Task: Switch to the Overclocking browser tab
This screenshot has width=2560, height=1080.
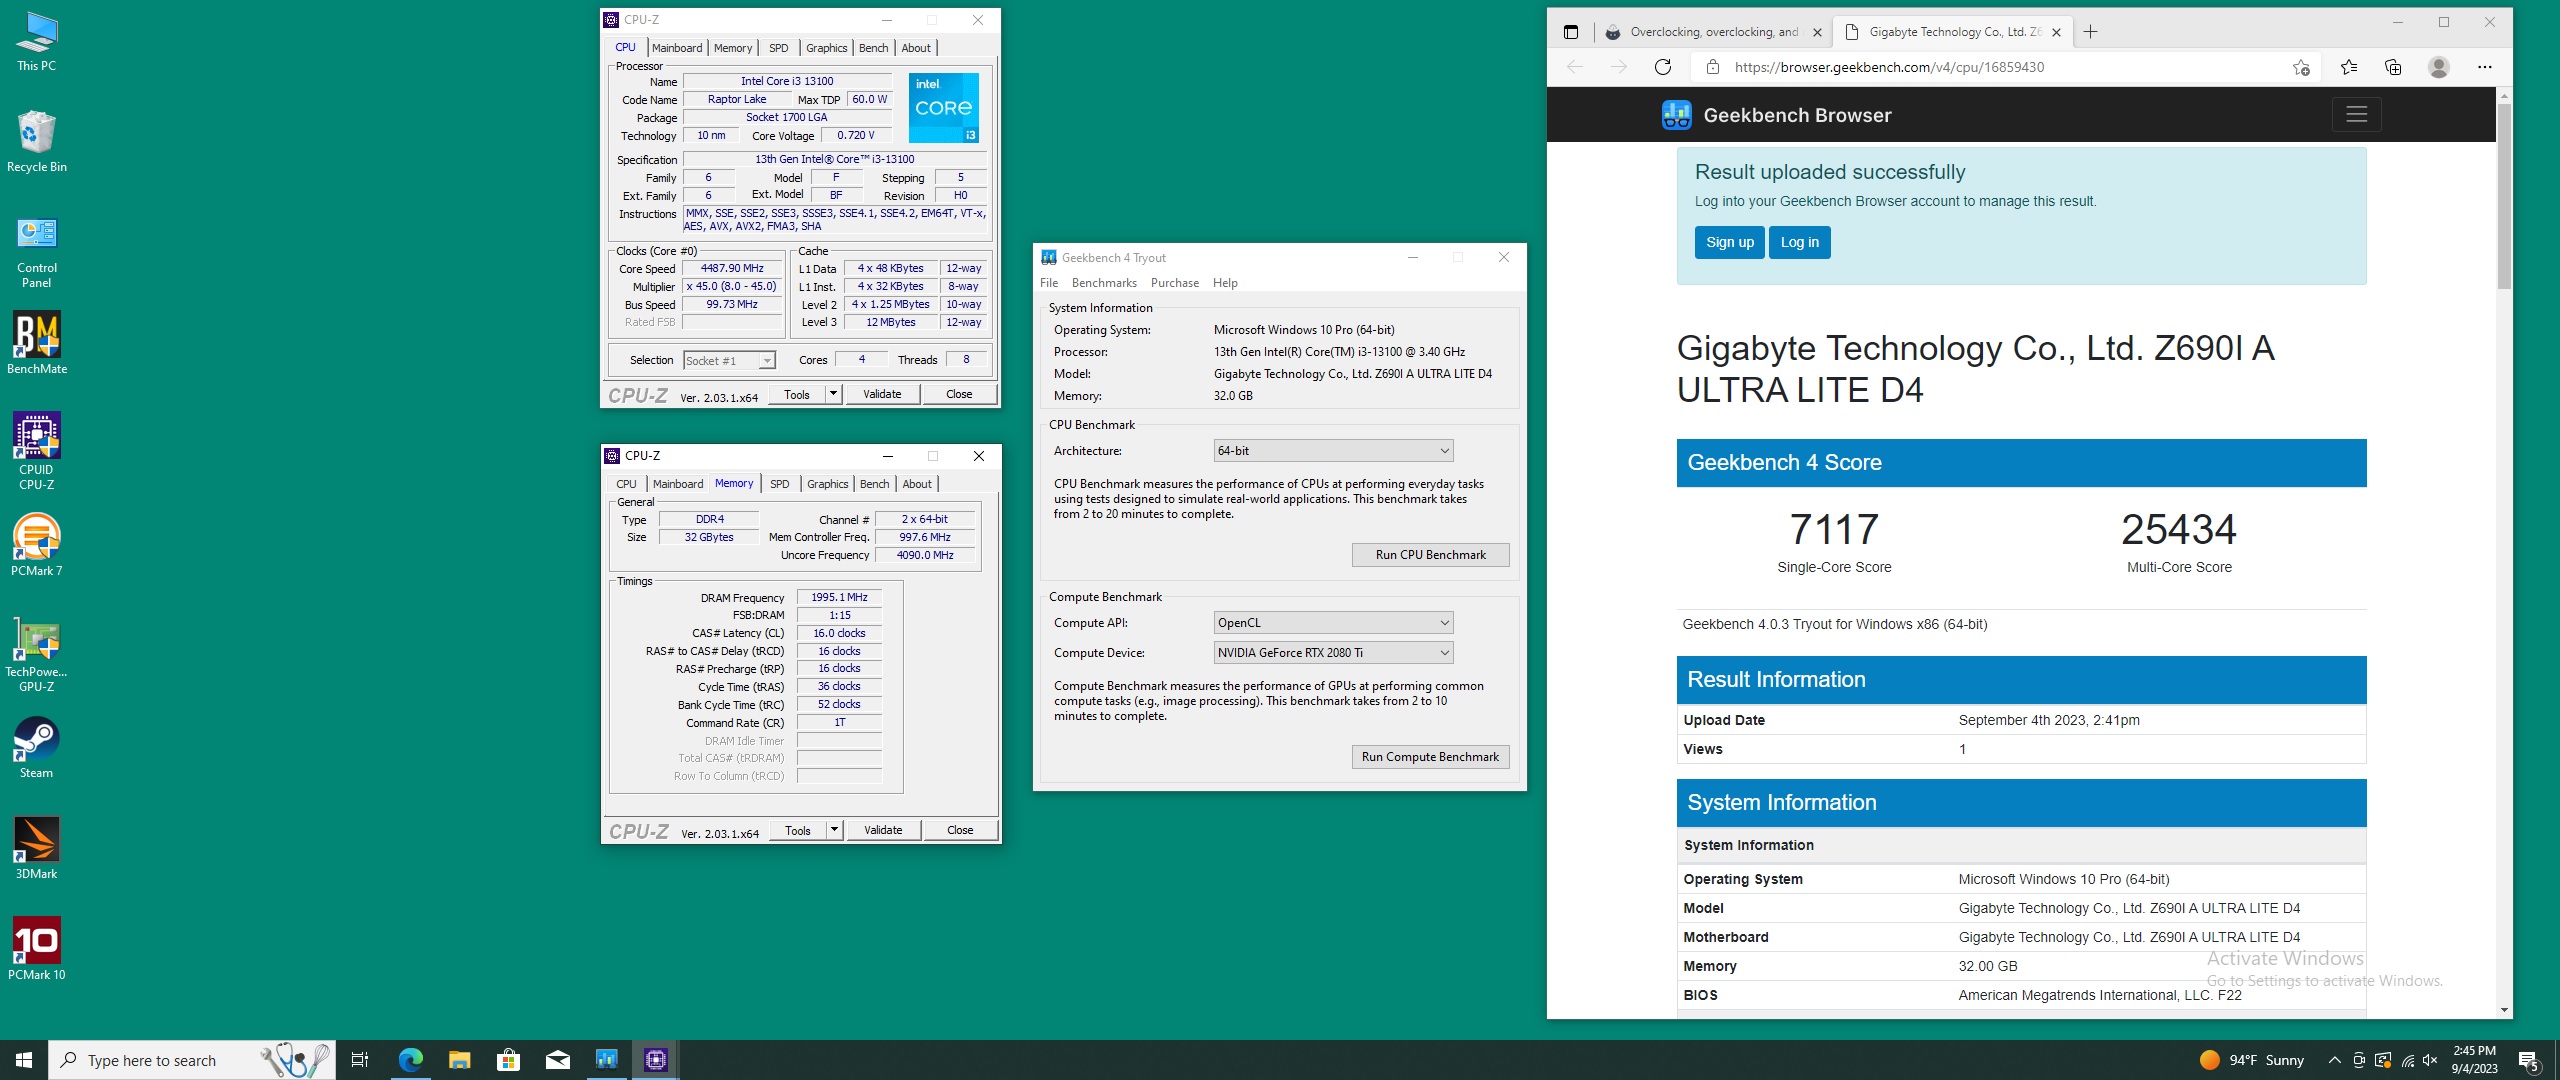Action: [x=1713, y=32]
